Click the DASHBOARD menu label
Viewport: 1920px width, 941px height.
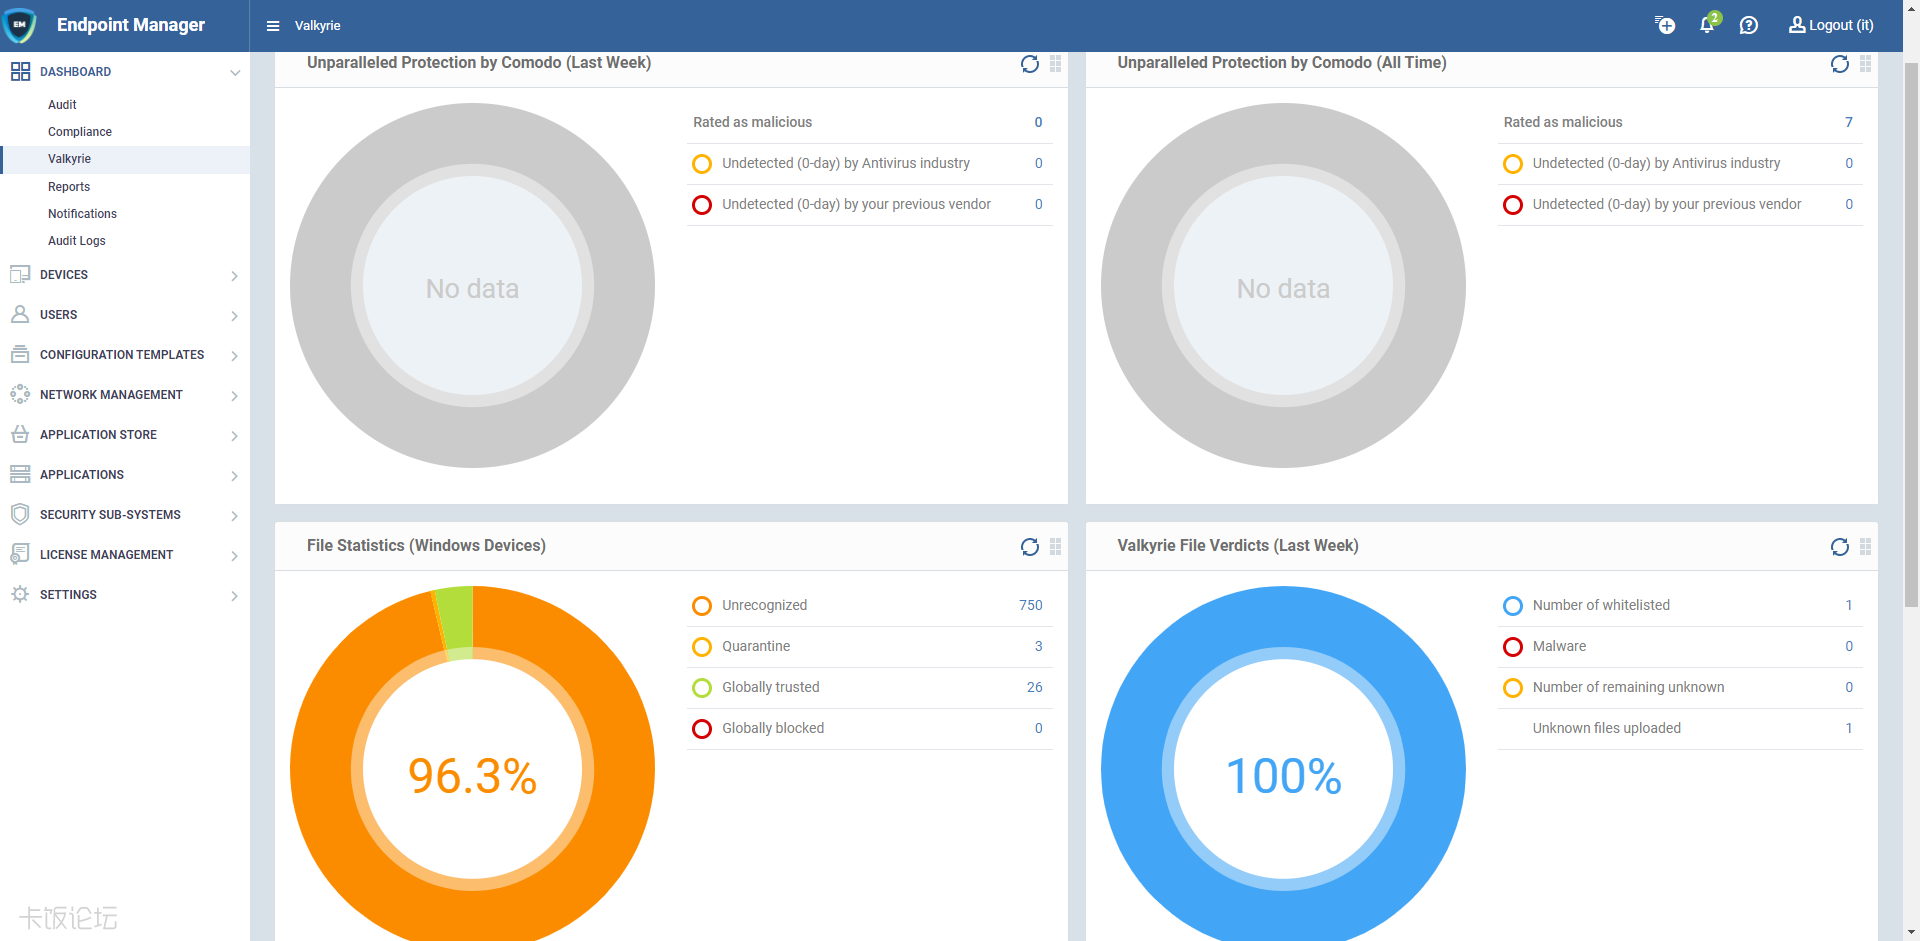75,72
